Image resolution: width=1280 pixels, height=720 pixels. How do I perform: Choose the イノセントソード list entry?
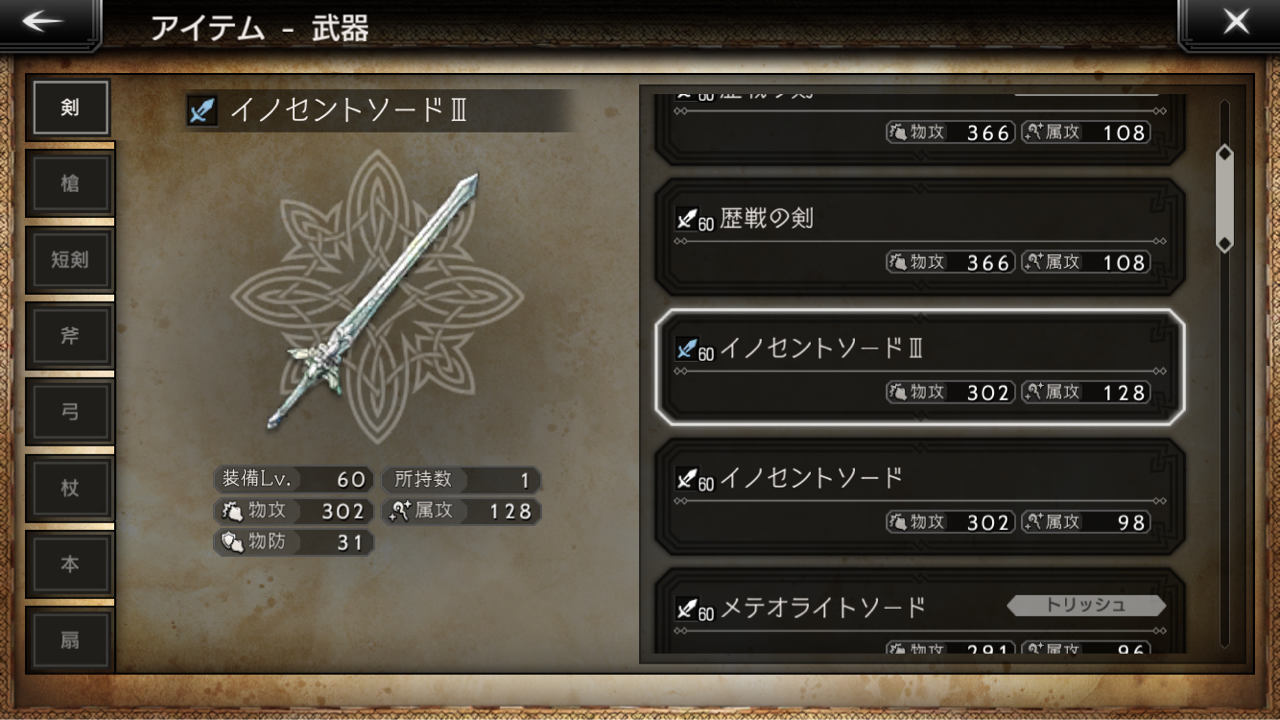(x=920, y=497)
